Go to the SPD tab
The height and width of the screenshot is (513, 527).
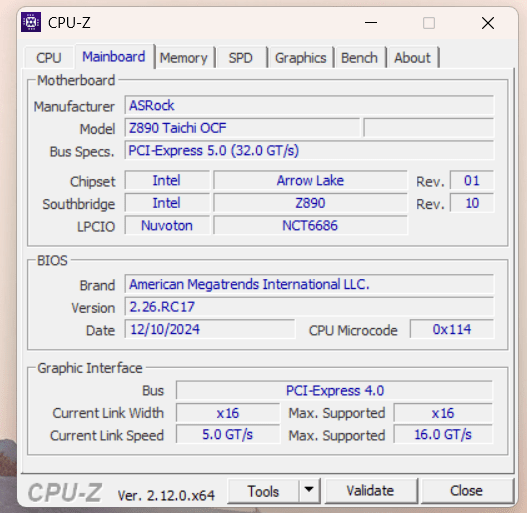pyautogui.click(x=241, y=58)
